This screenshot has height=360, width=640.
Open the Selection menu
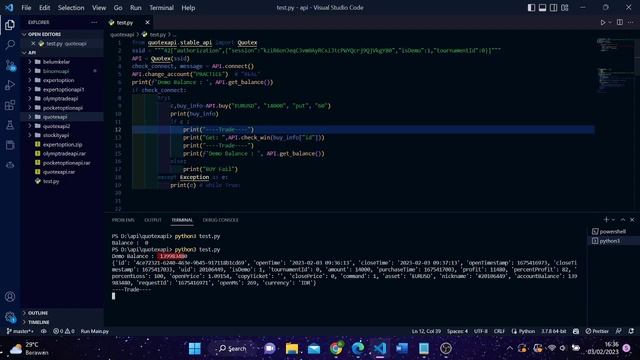click(71, 7)
